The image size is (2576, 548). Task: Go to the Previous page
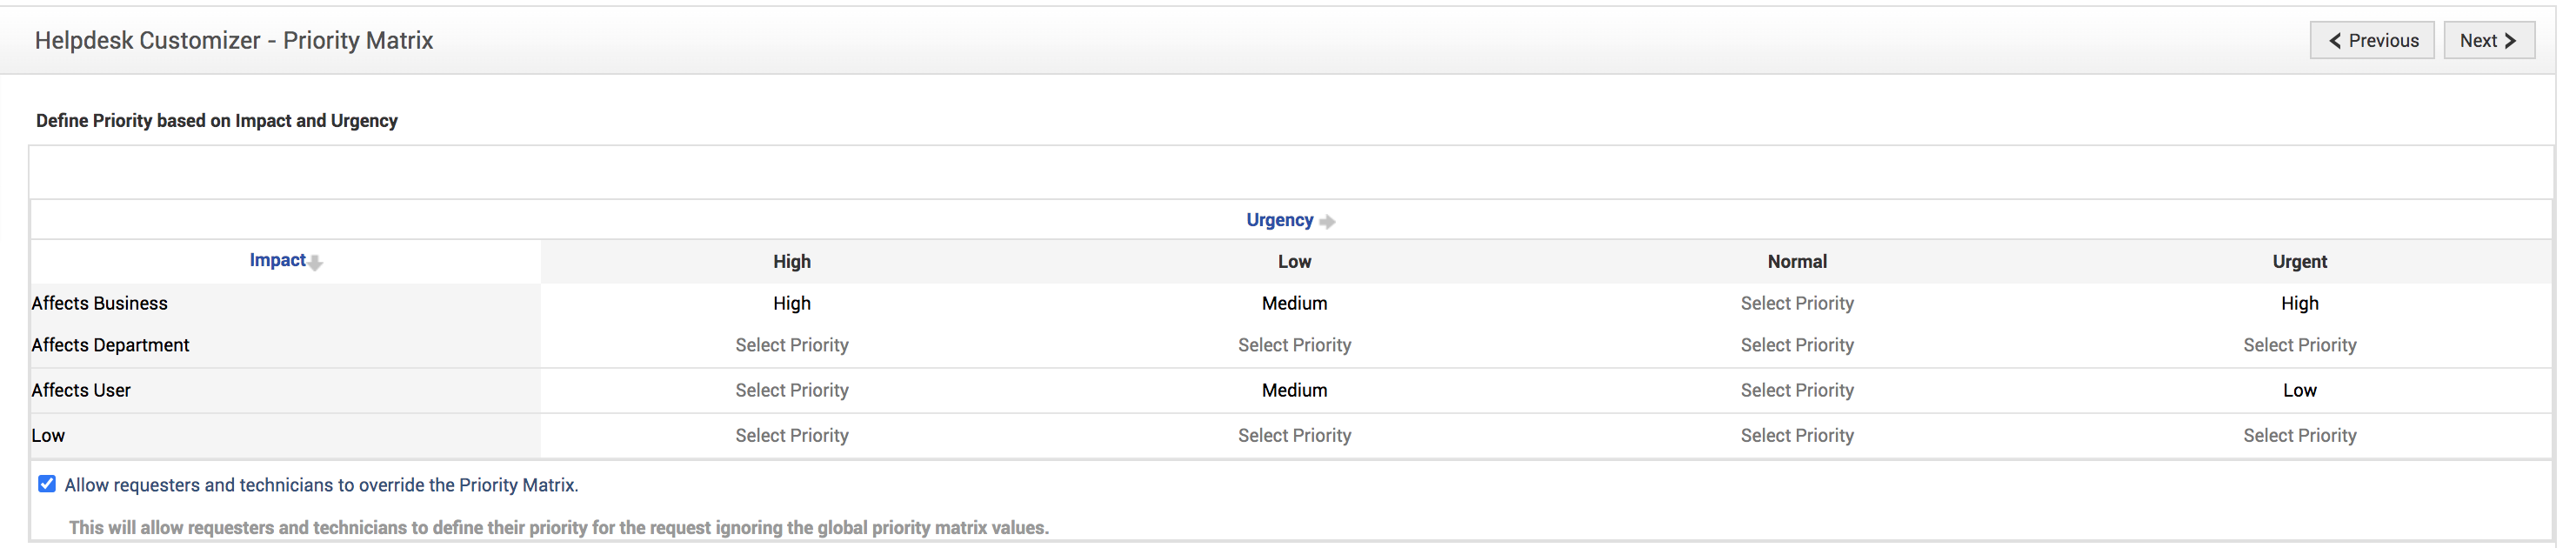click(2371, 41)
